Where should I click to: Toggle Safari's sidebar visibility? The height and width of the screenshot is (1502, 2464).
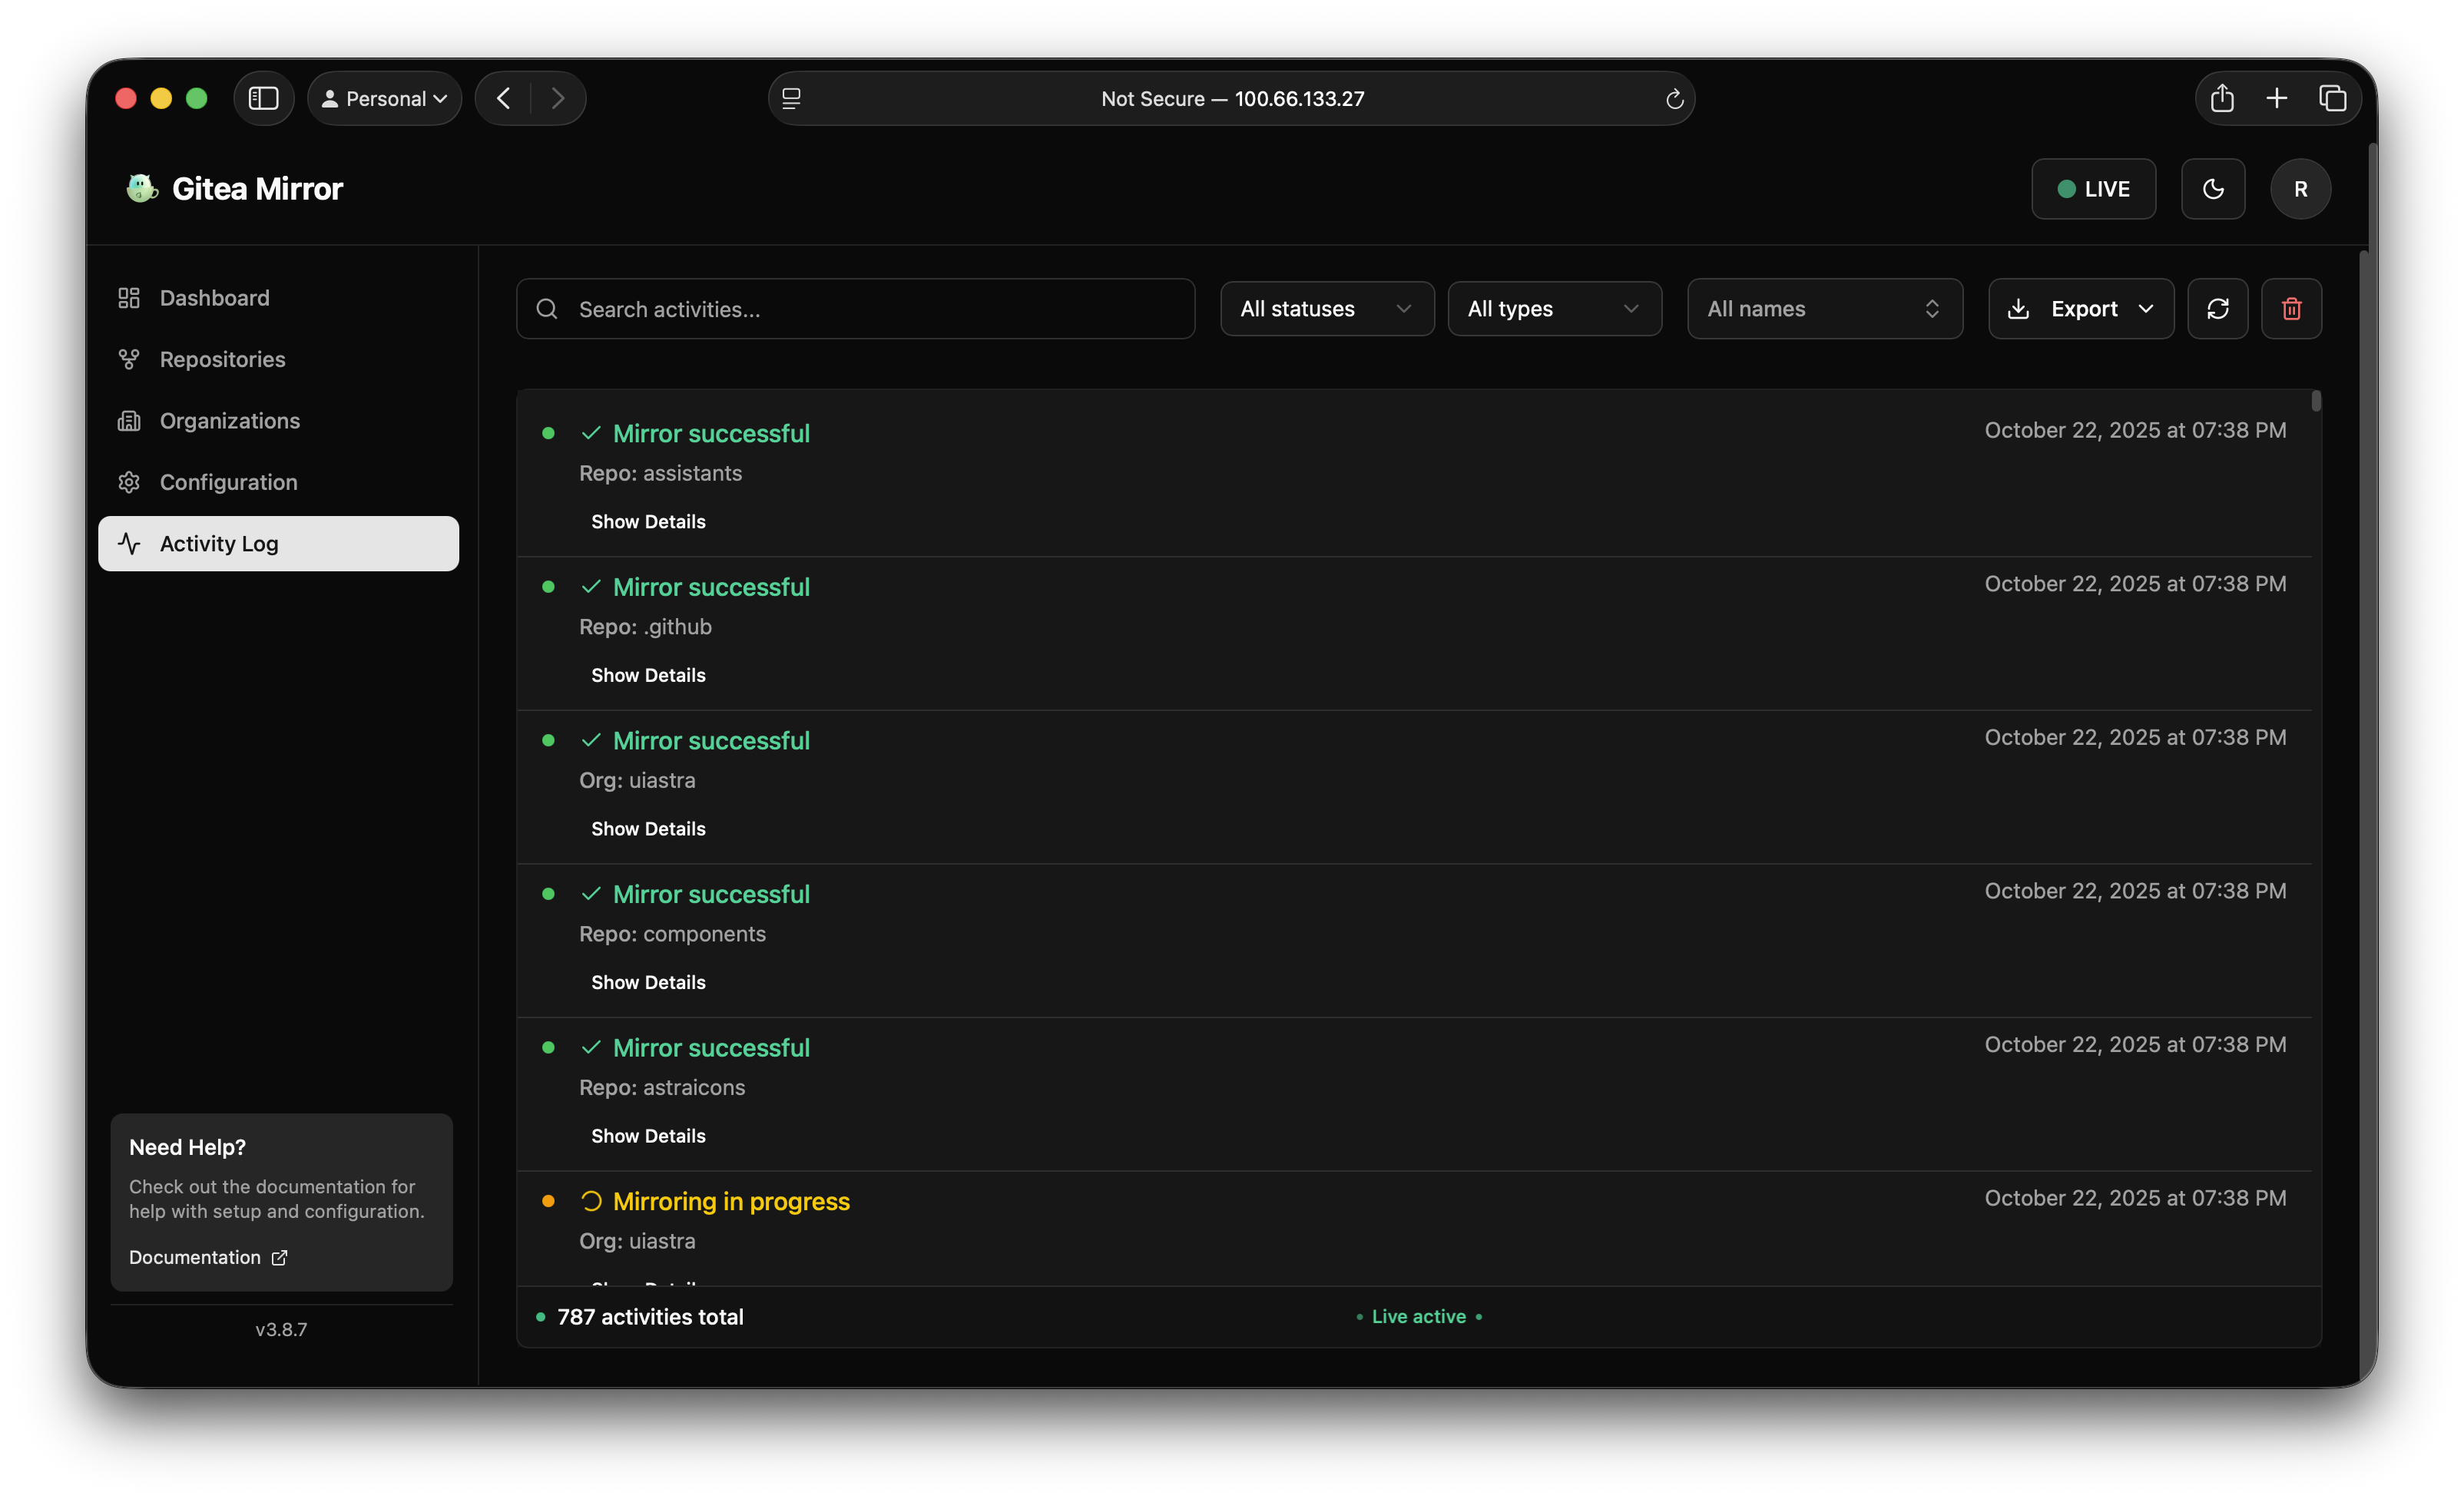tap(263, 98)
